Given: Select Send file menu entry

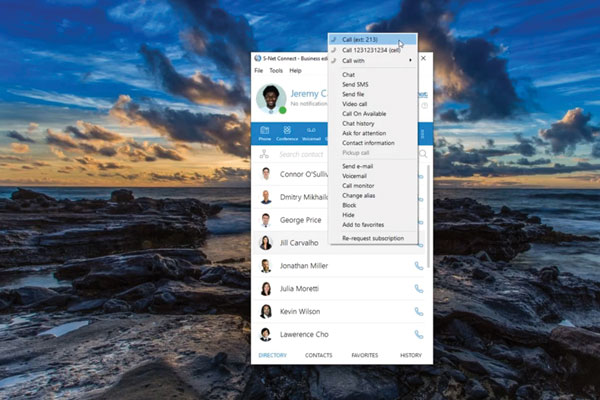Looking at the screenshot, I should 353,94.
